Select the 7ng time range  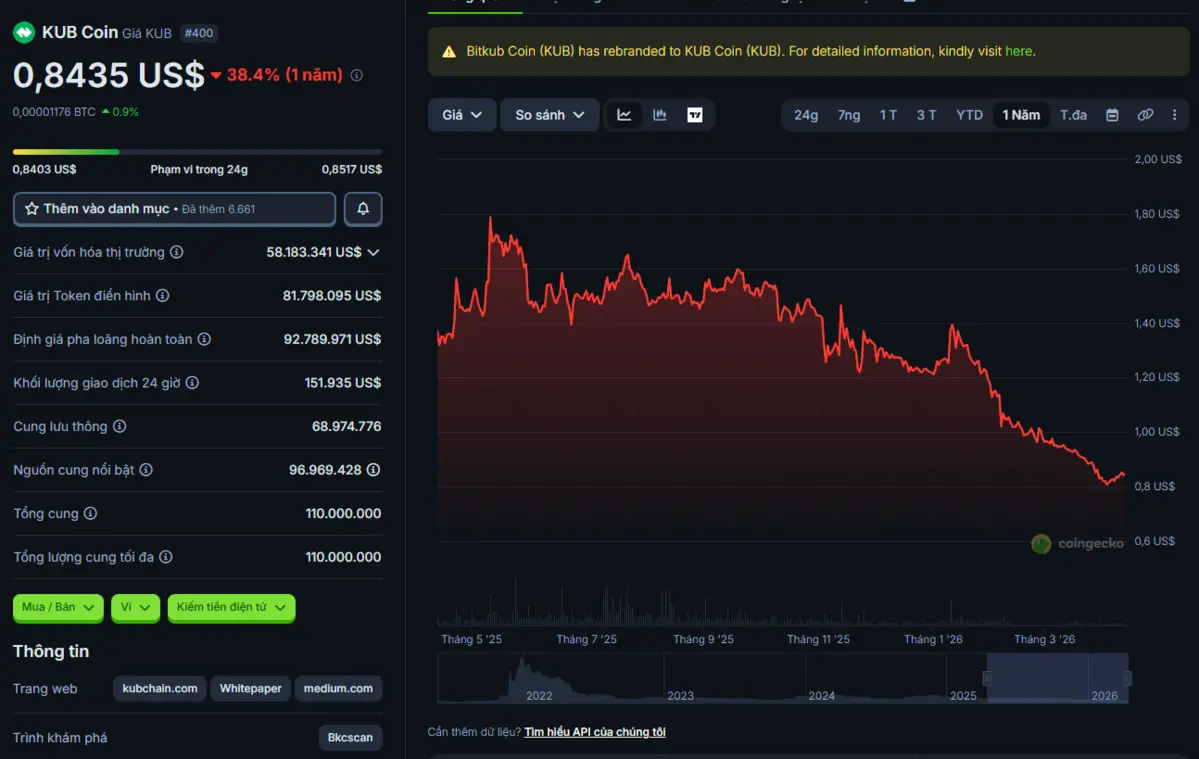pyautogui.click(x=849, y=115)
